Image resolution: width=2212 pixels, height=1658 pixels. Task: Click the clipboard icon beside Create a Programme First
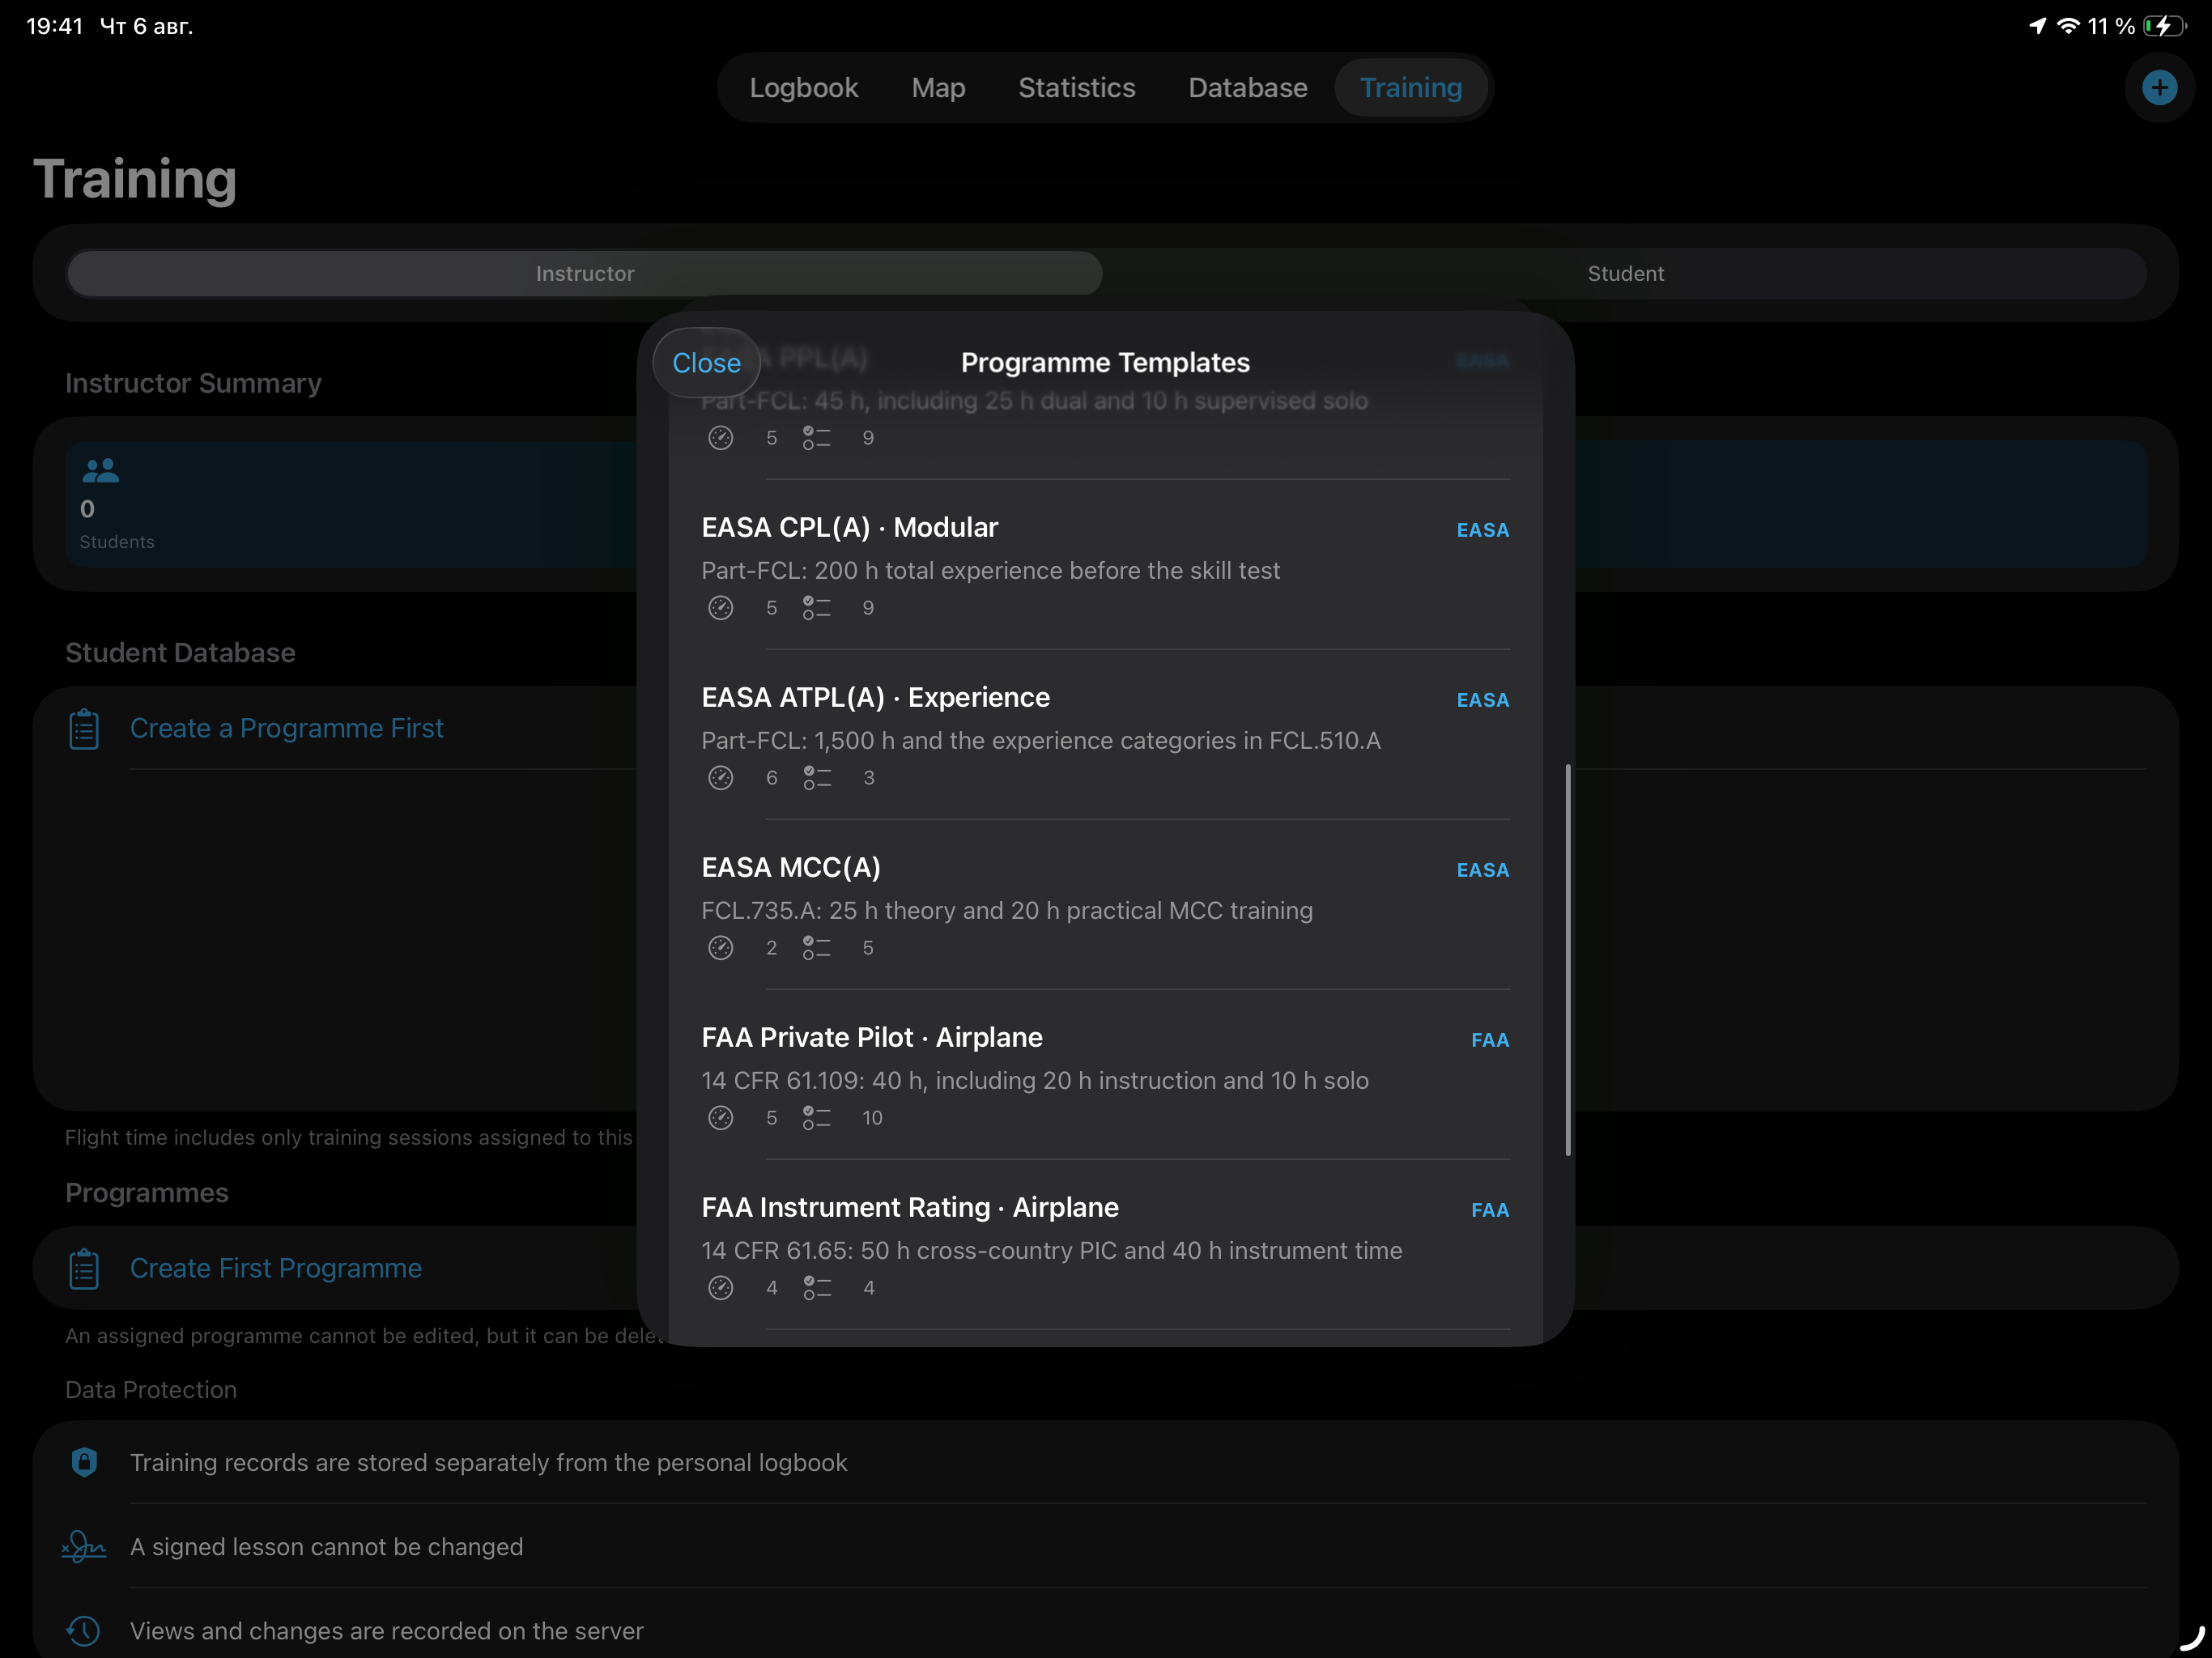(84, 729)
